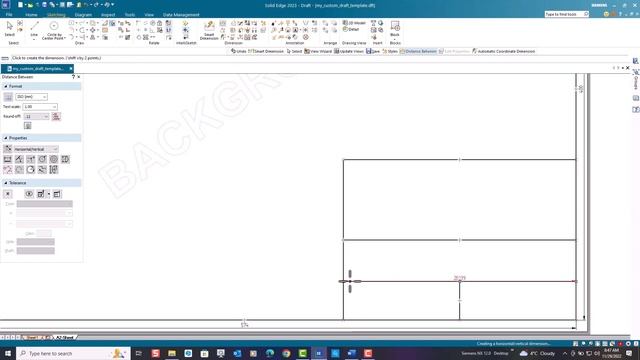Switch to the View ribbon tab

tap(149, 15)
